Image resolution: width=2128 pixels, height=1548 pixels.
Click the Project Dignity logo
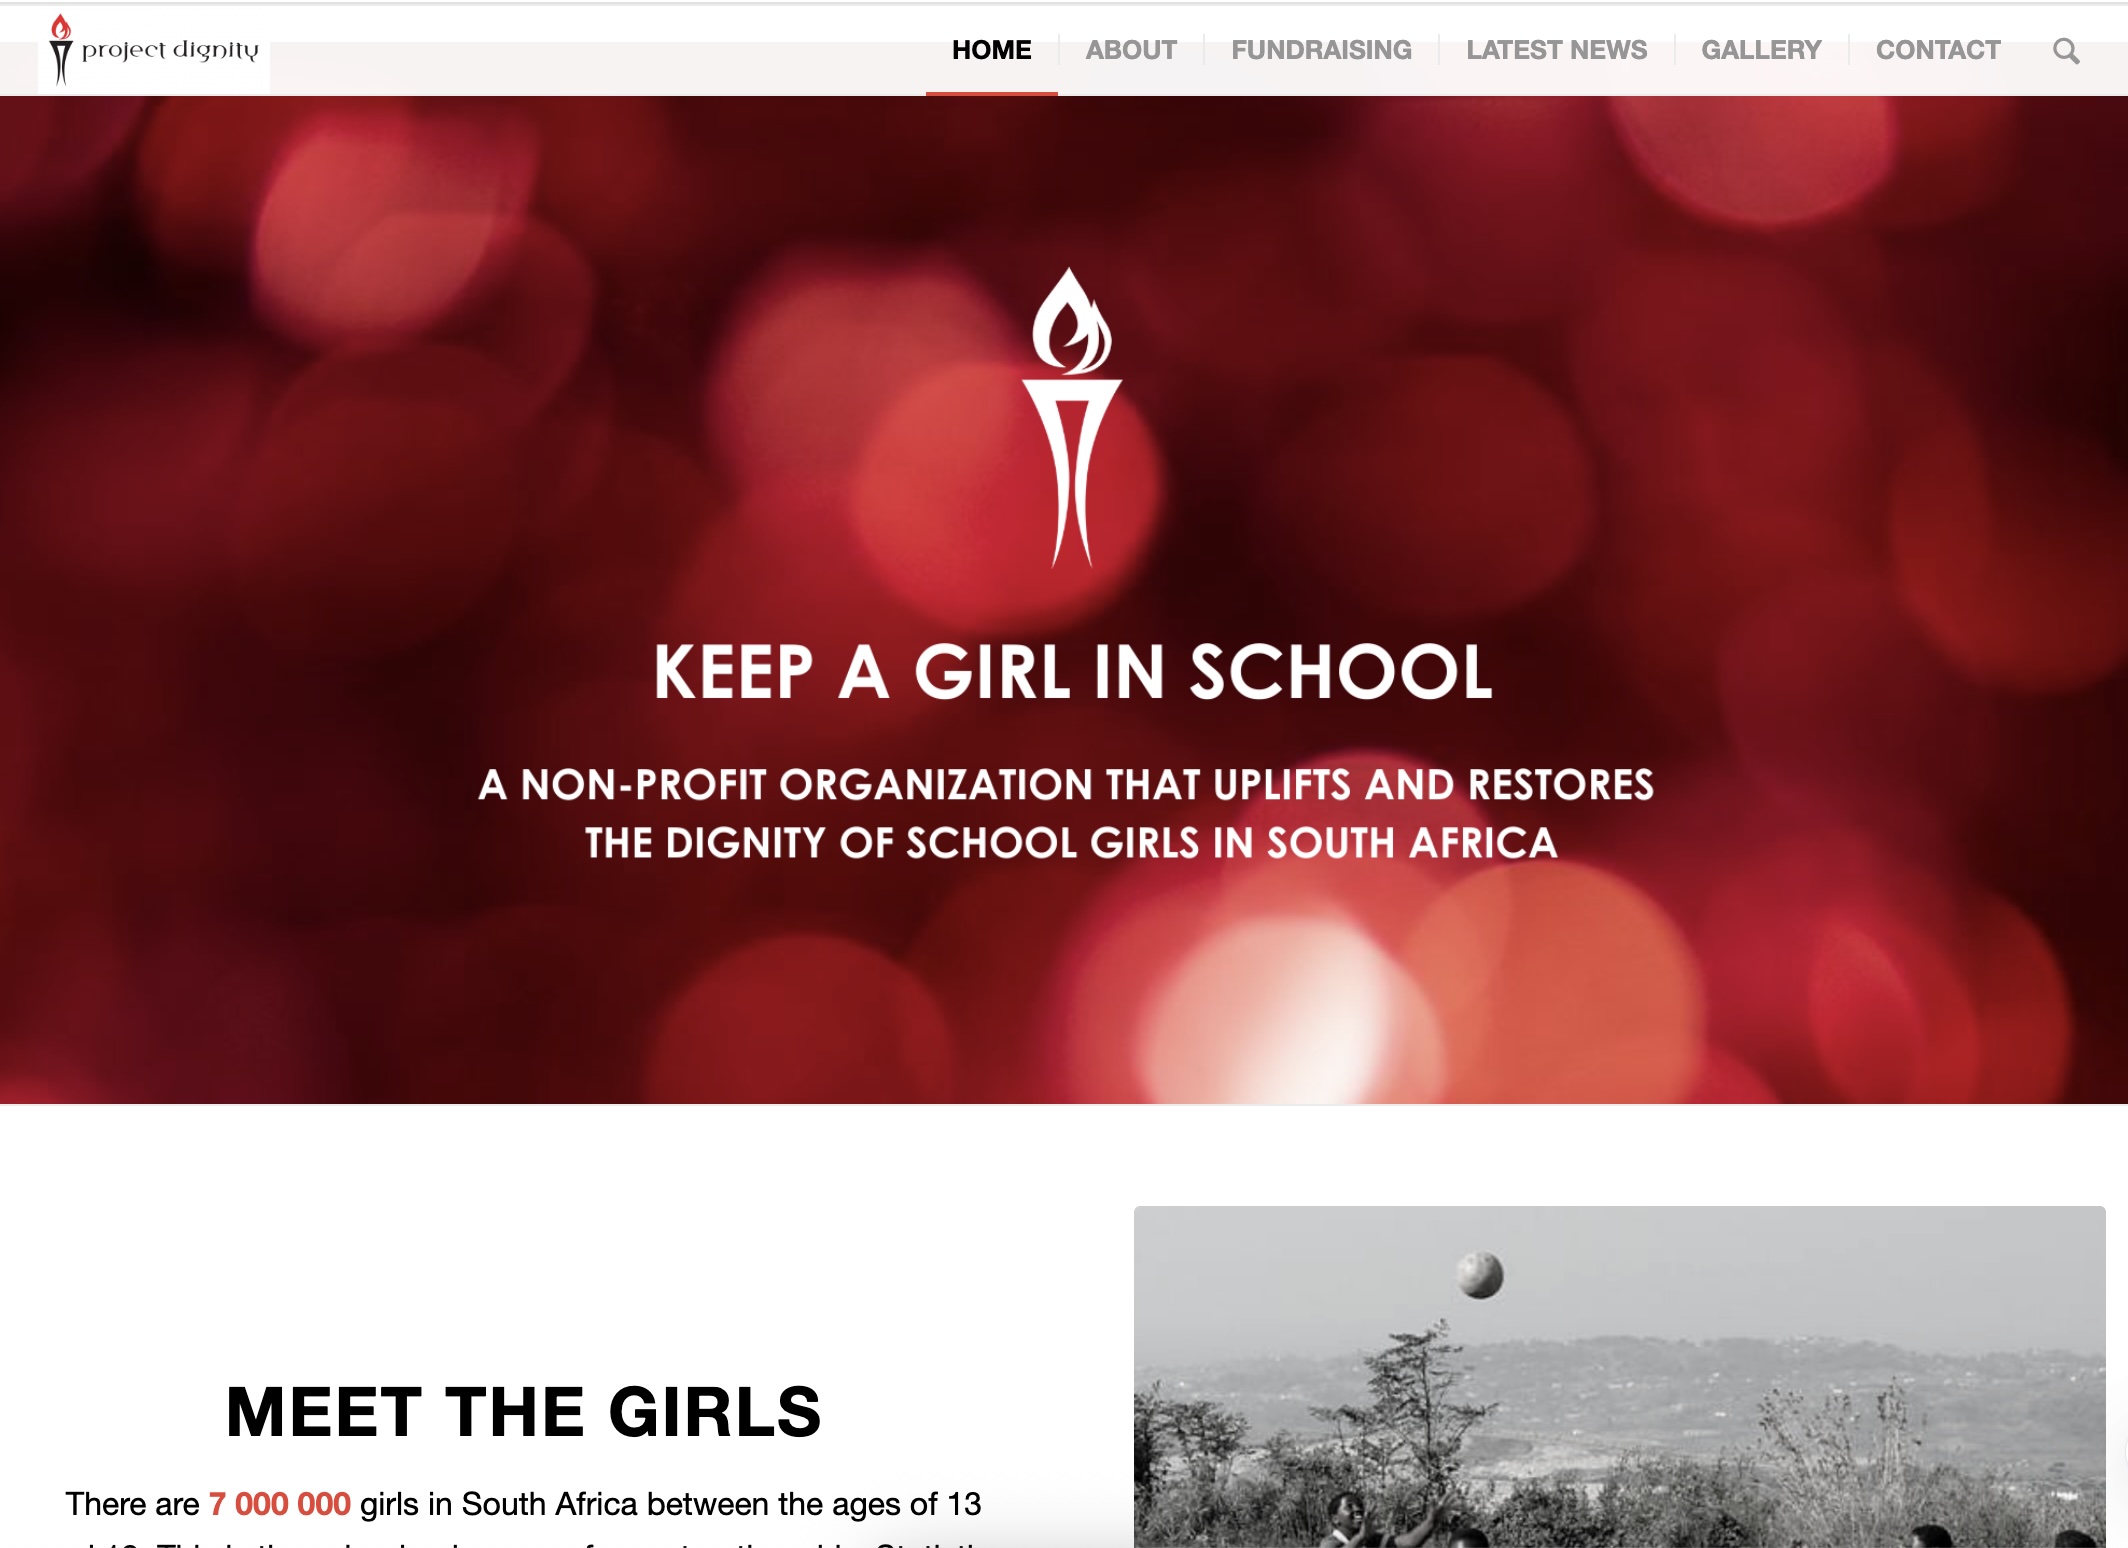(x=154, y=50)
